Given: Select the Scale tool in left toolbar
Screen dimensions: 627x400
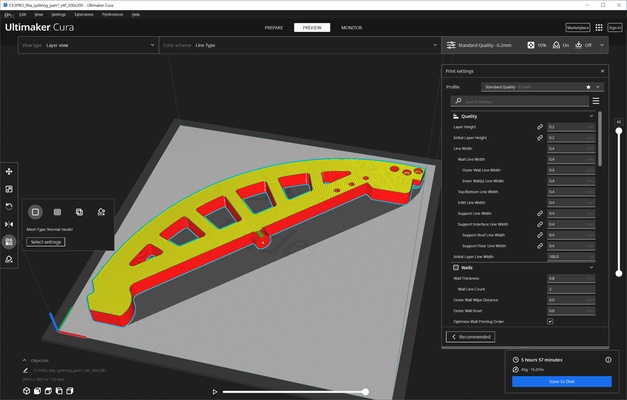Looking at the screenshot, I should tap(9, 189).
